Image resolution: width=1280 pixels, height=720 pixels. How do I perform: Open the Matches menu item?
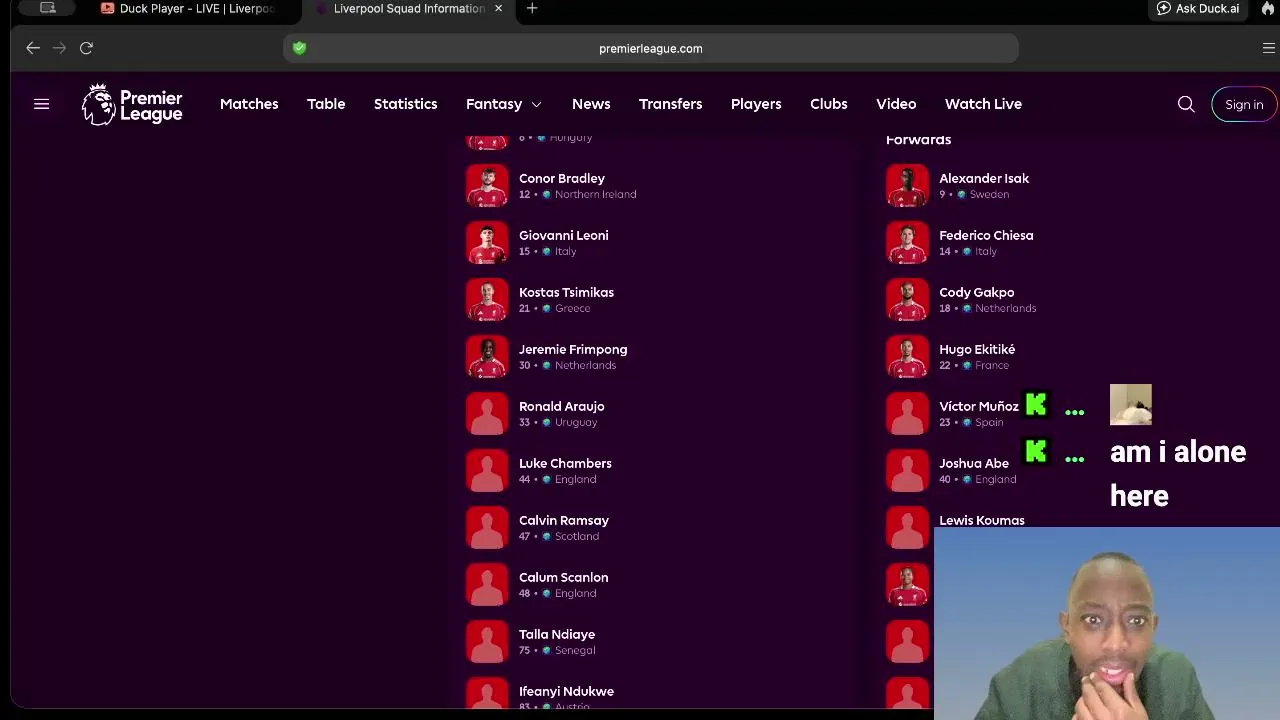click(249, 104)
